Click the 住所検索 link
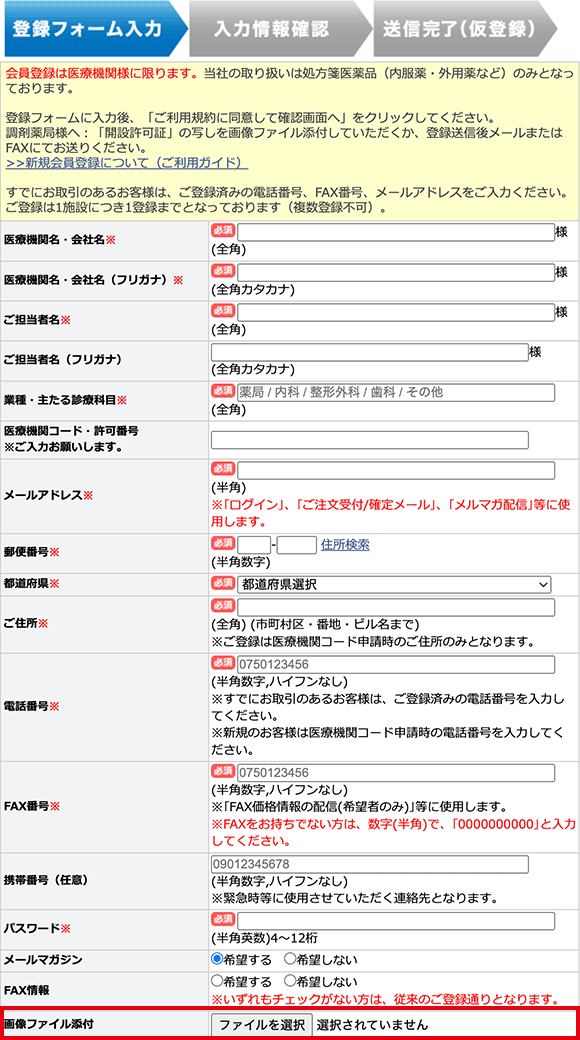The image size is (580, 1040). [345, 545]
